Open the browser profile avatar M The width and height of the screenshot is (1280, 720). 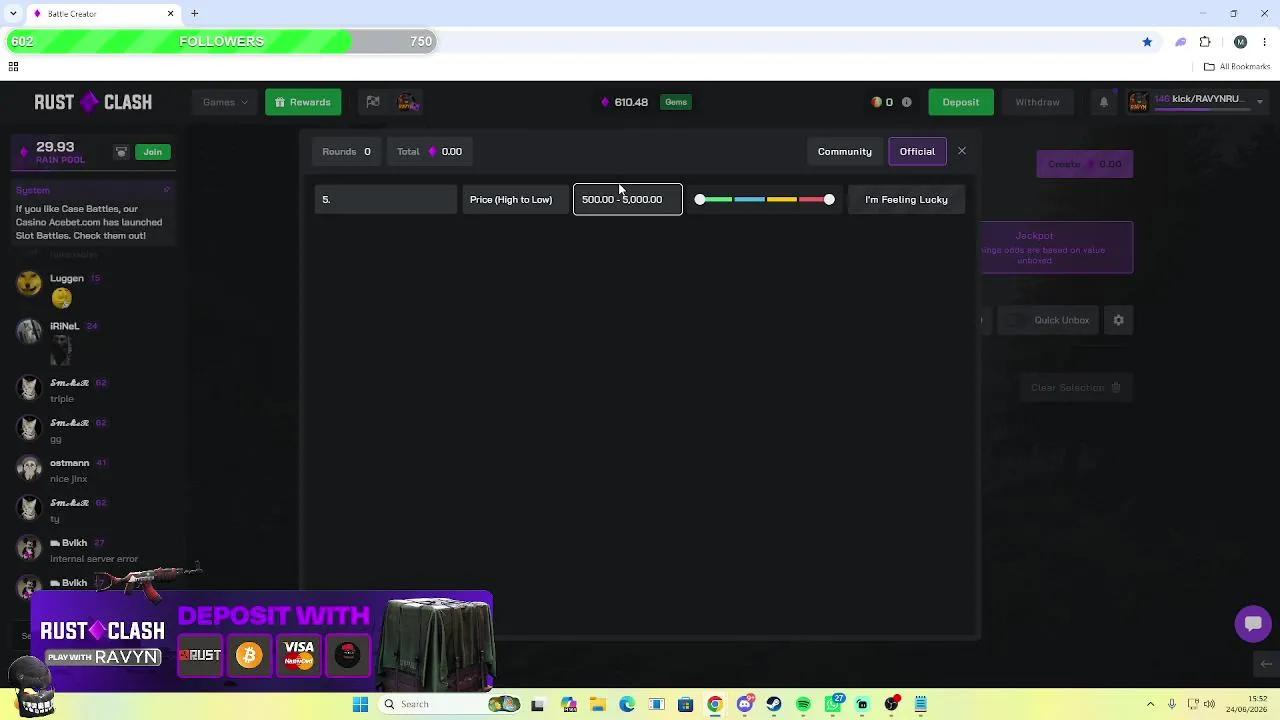(1240, 42)
